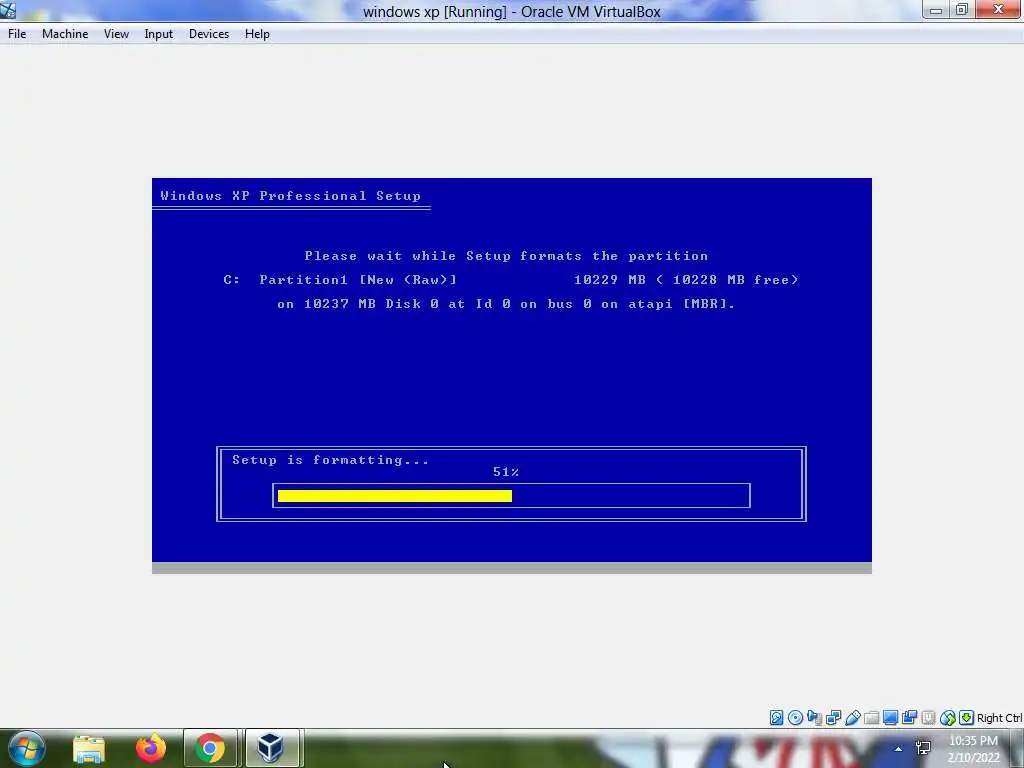The width and height of the screenshot is (1024, 768).
Task: Launch Firefox from the taskbar
Action: [151, 748]
